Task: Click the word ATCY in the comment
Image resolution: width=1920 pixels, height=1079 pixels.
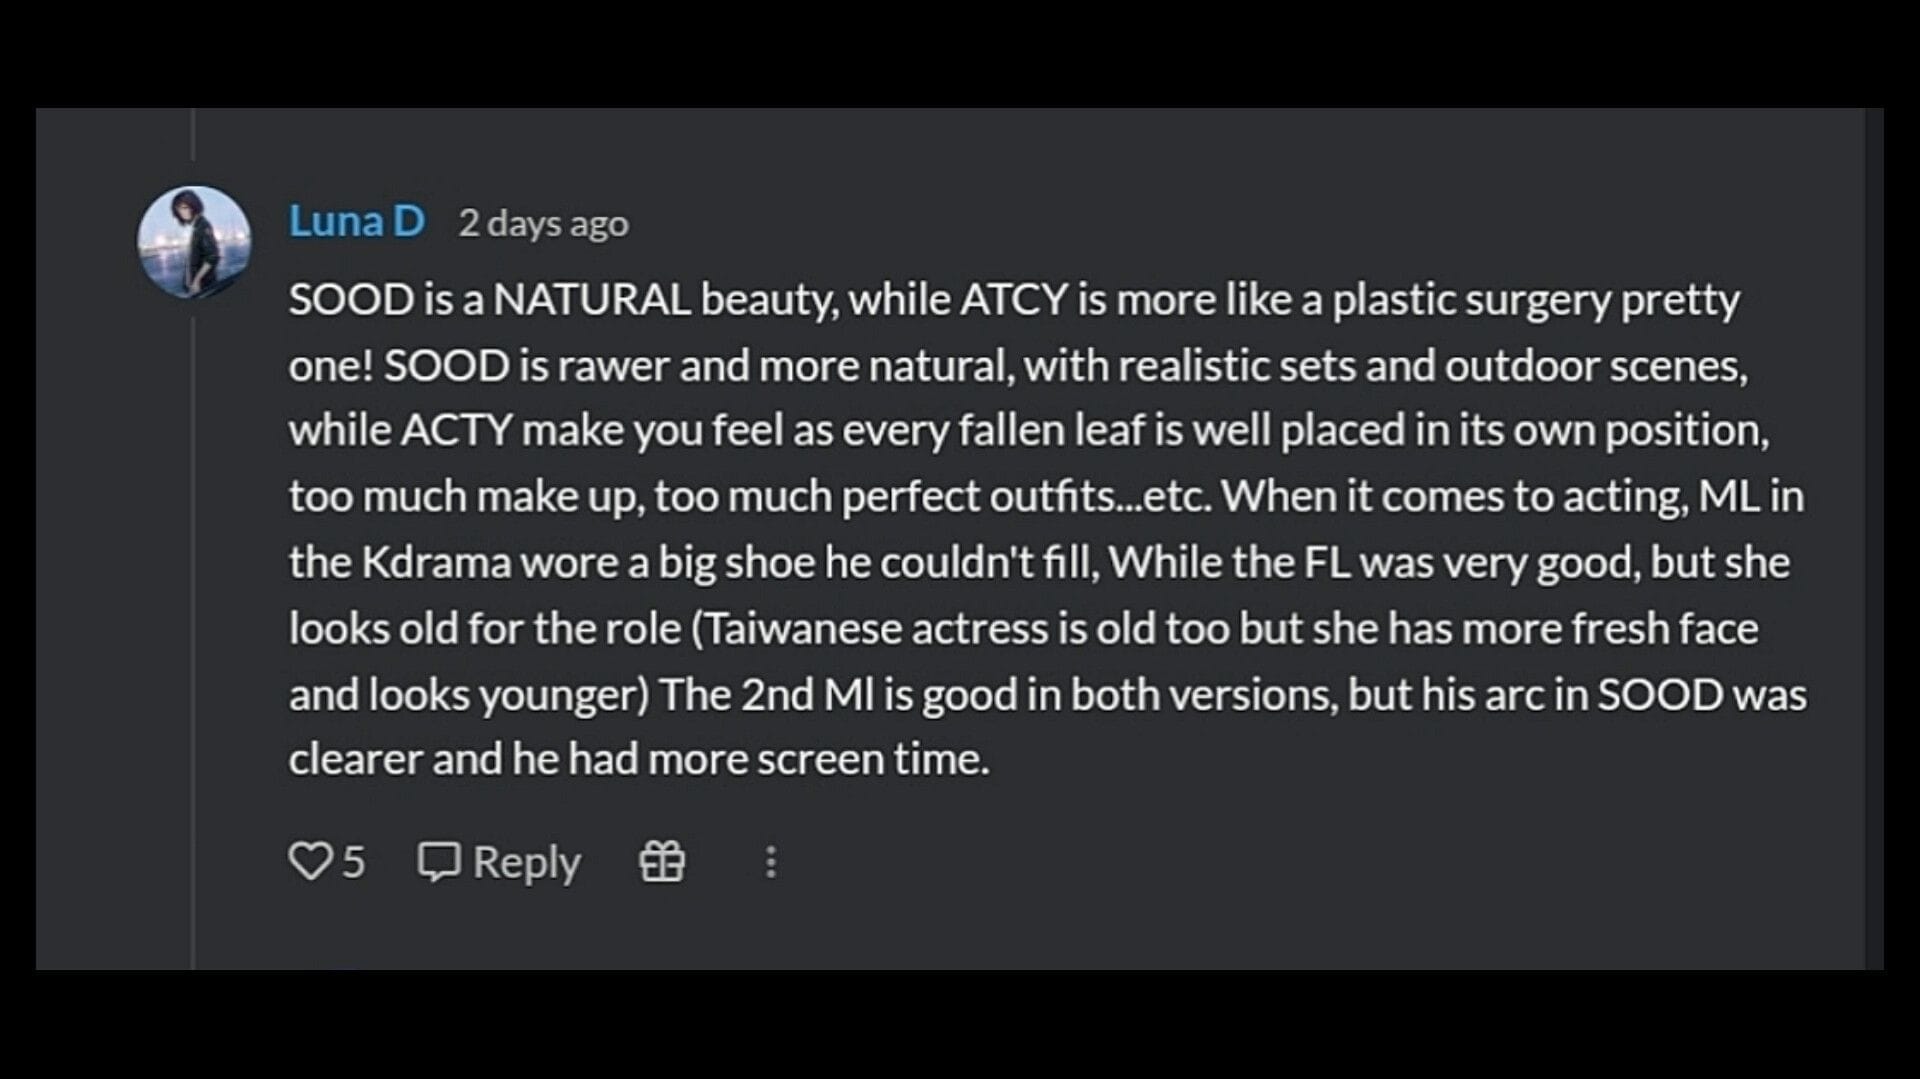Action: pos(1012,300)
